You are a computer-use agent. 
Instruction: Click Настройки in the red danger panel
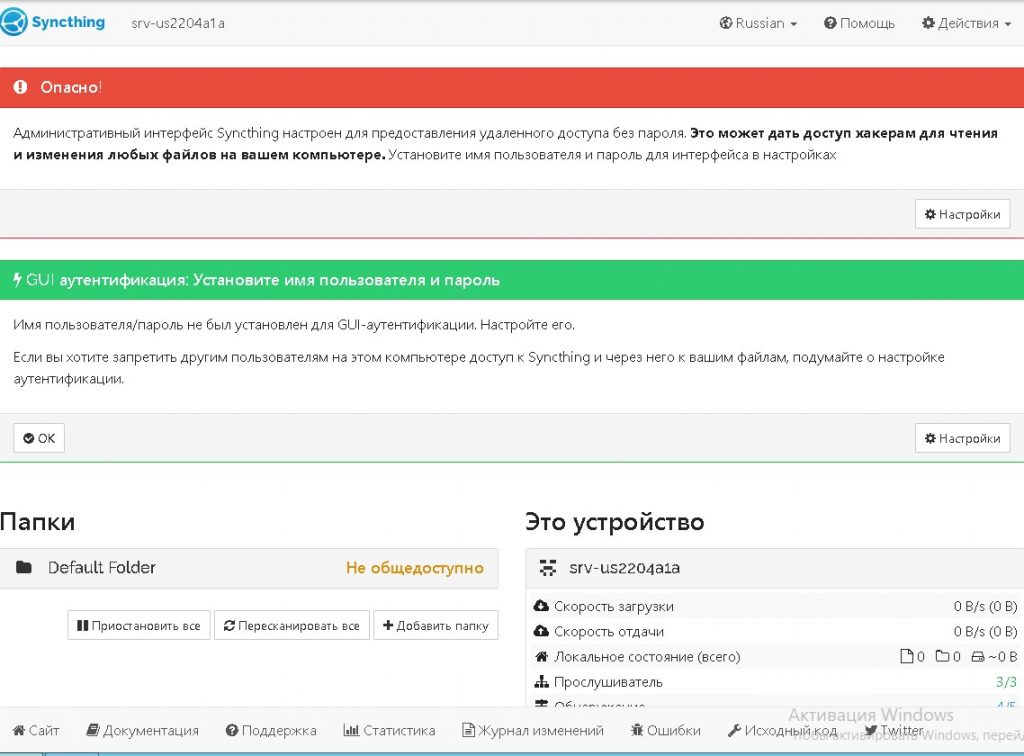[x=962, y=214]
